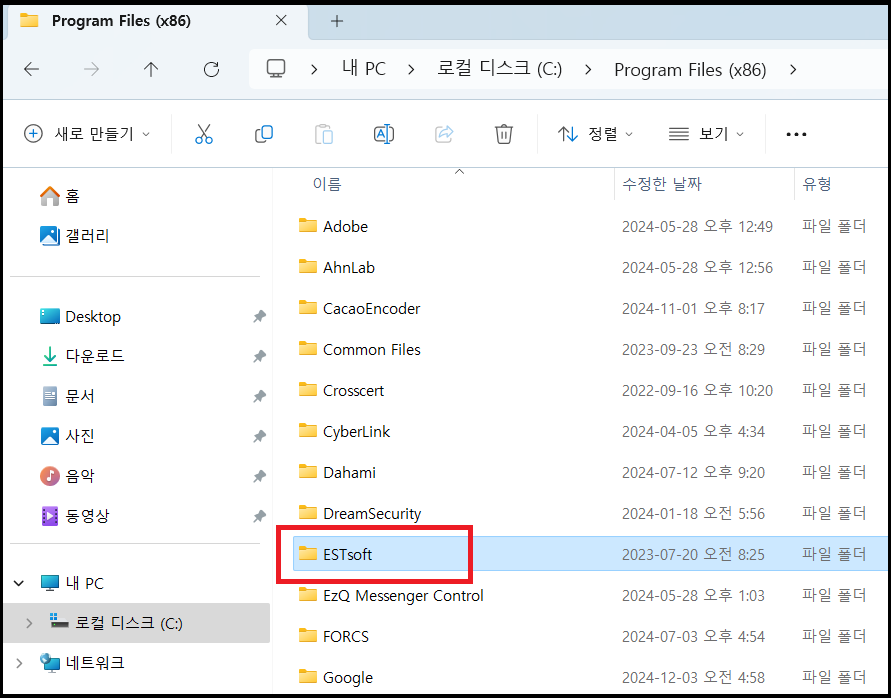Refresh the current folder view
The image size is (891, 698).
tap(211, 69)
